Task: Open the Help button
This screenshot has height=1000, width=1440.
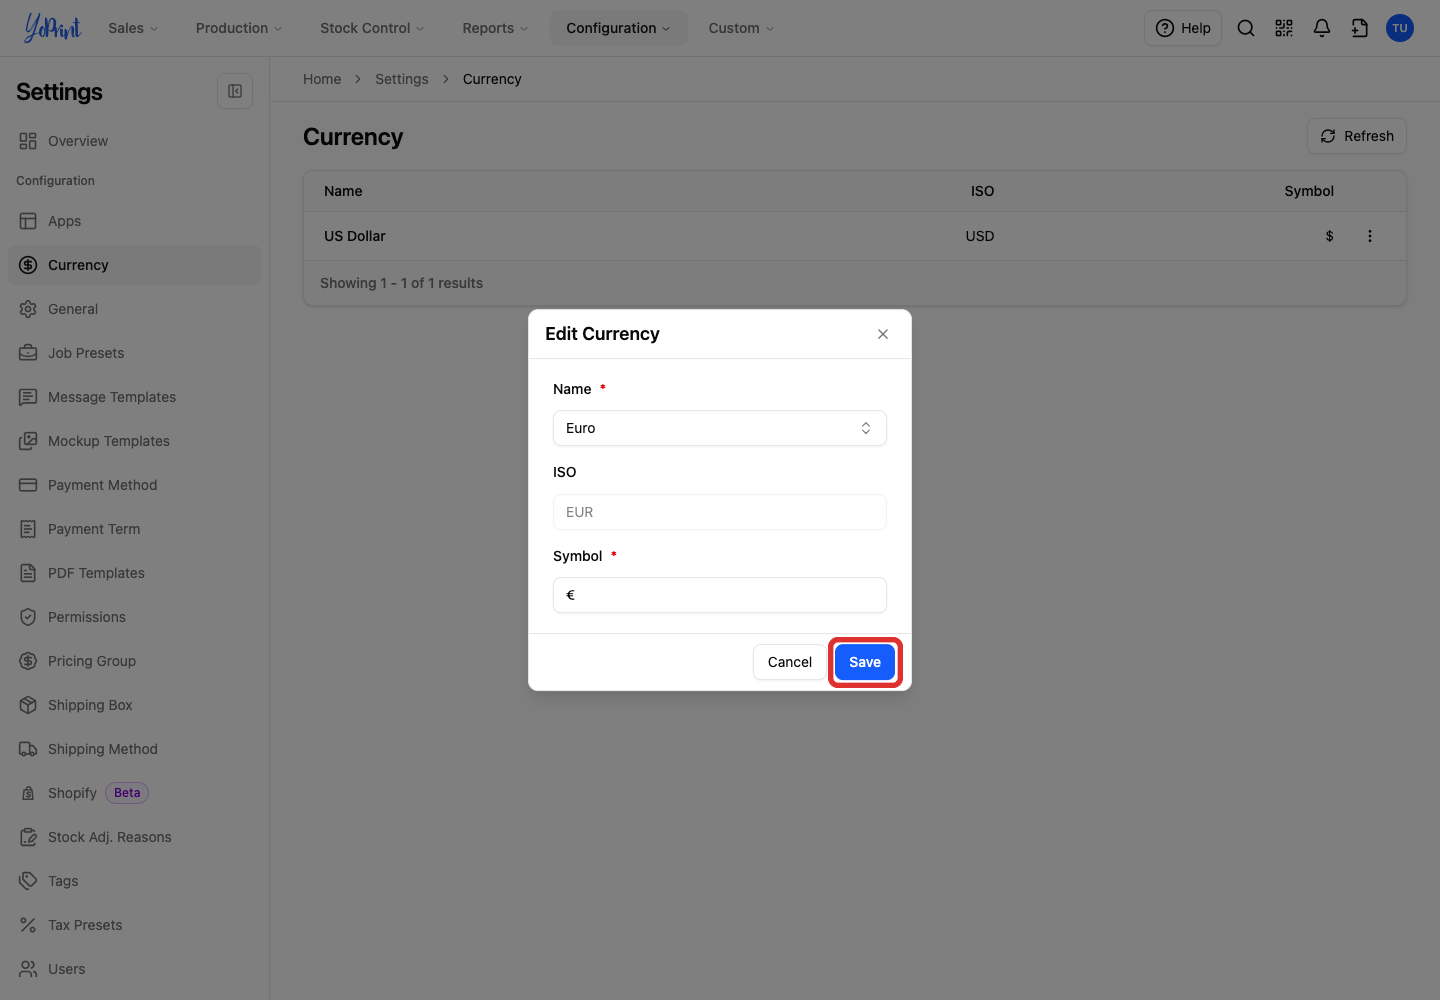Action: pos(1183,28)
